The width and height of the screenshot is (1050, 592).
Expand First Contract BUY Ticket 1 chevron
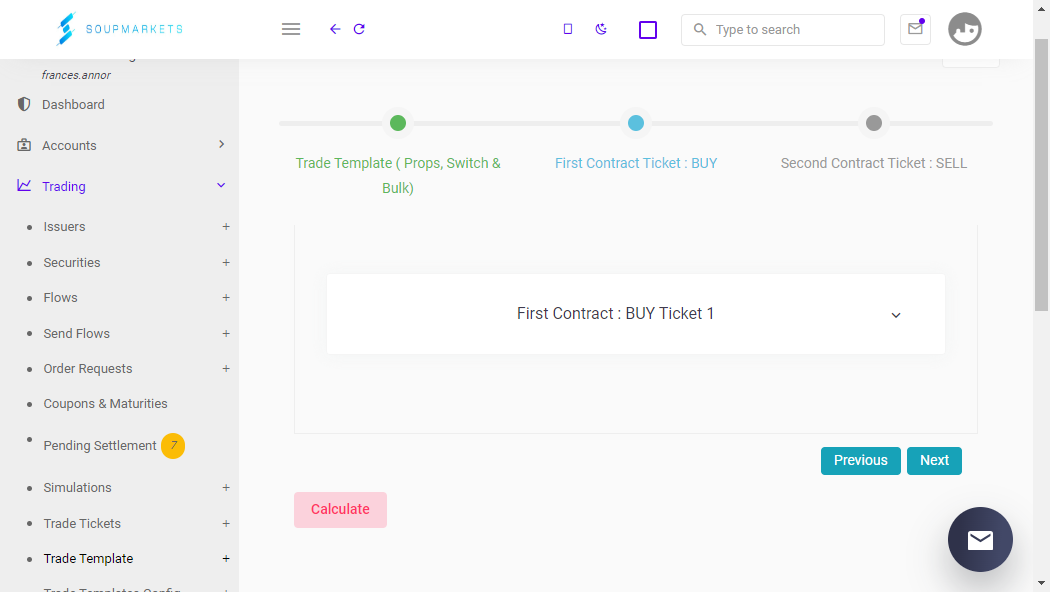tap(896, 315)
